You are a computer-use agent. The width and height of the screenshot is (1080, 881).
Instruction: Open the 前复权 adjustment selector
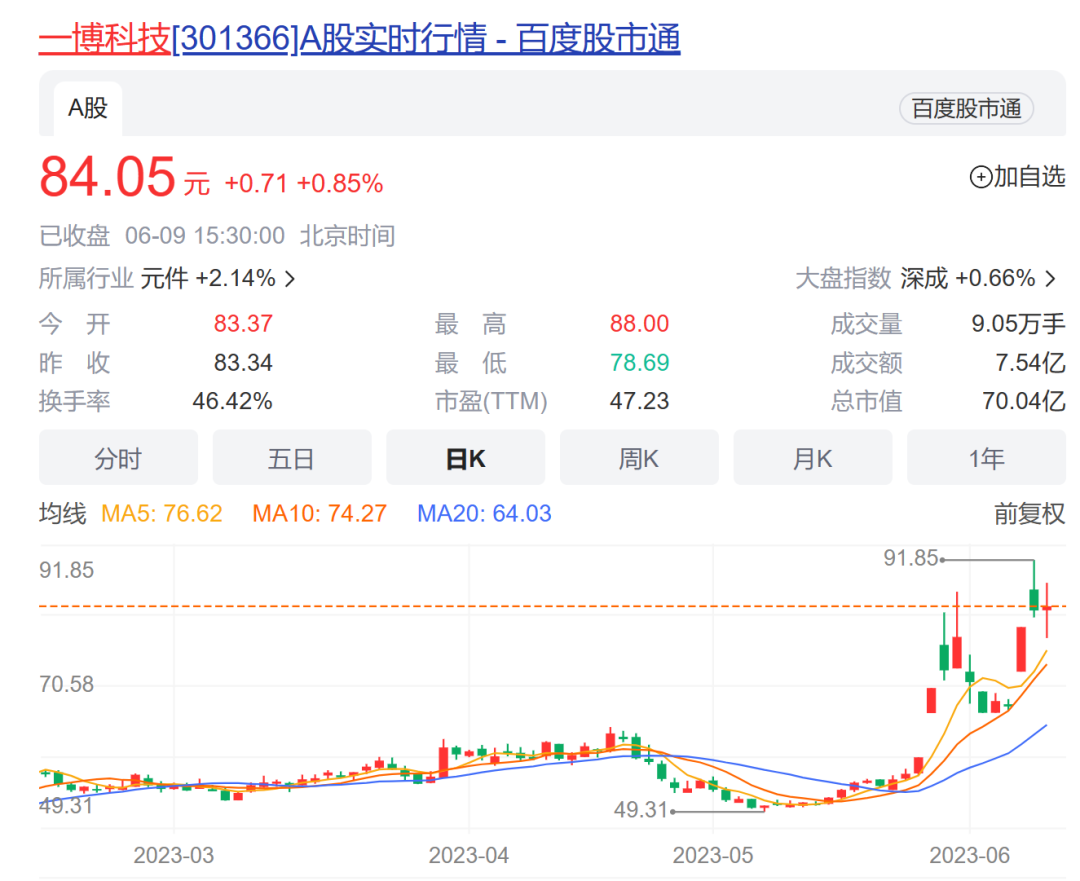[x=1029, y=514]
